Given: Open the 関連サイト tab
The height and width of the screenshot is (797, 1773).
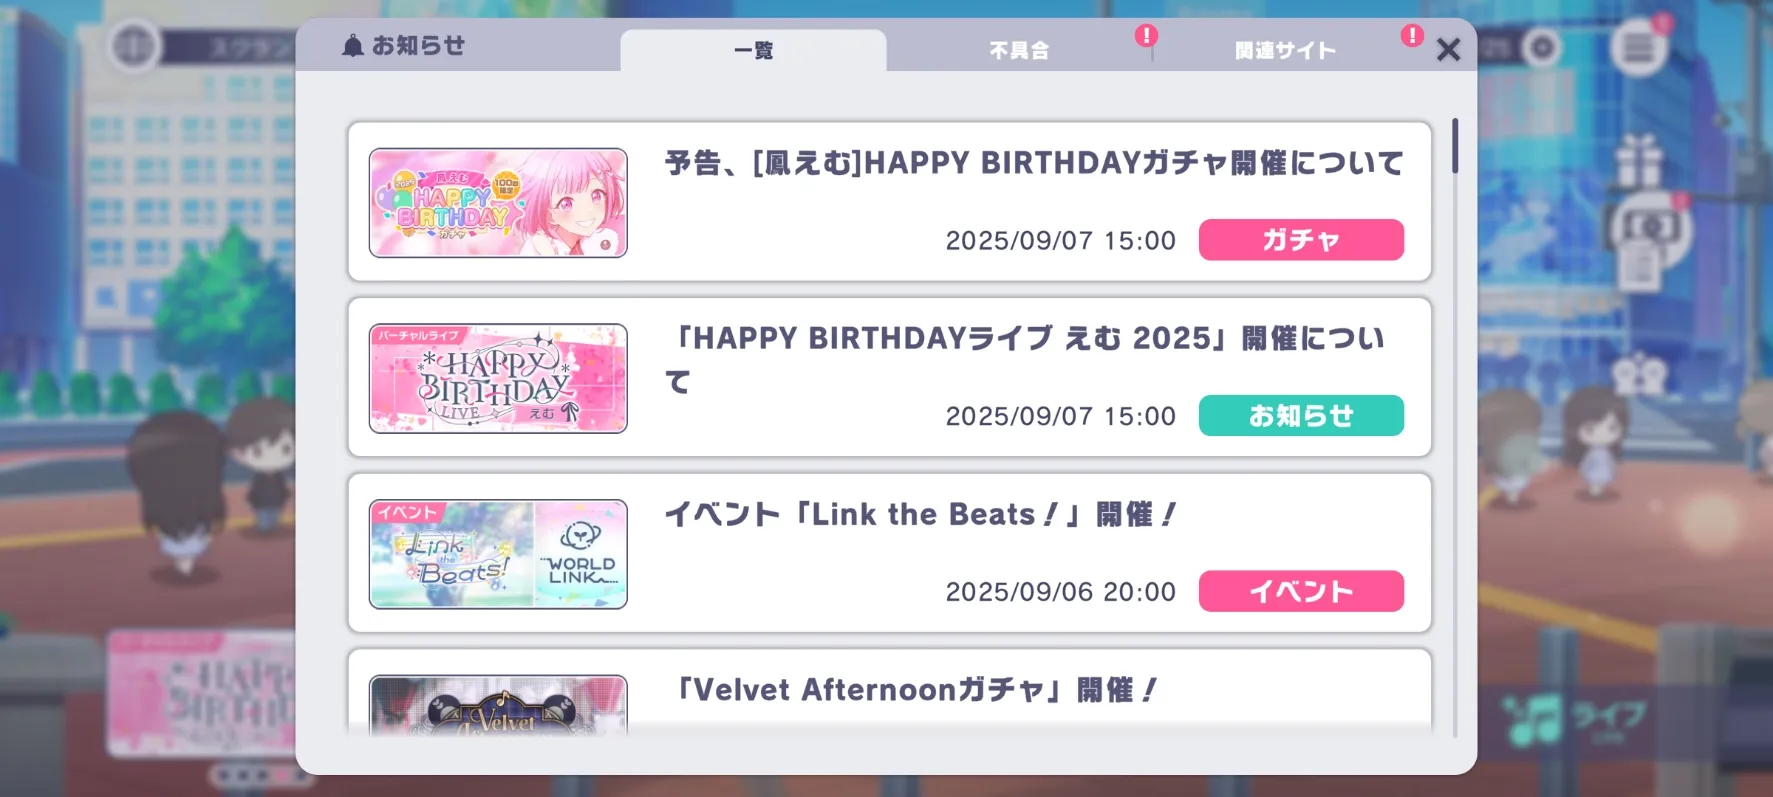Looking at the screenshot, I should point(1285,50).
